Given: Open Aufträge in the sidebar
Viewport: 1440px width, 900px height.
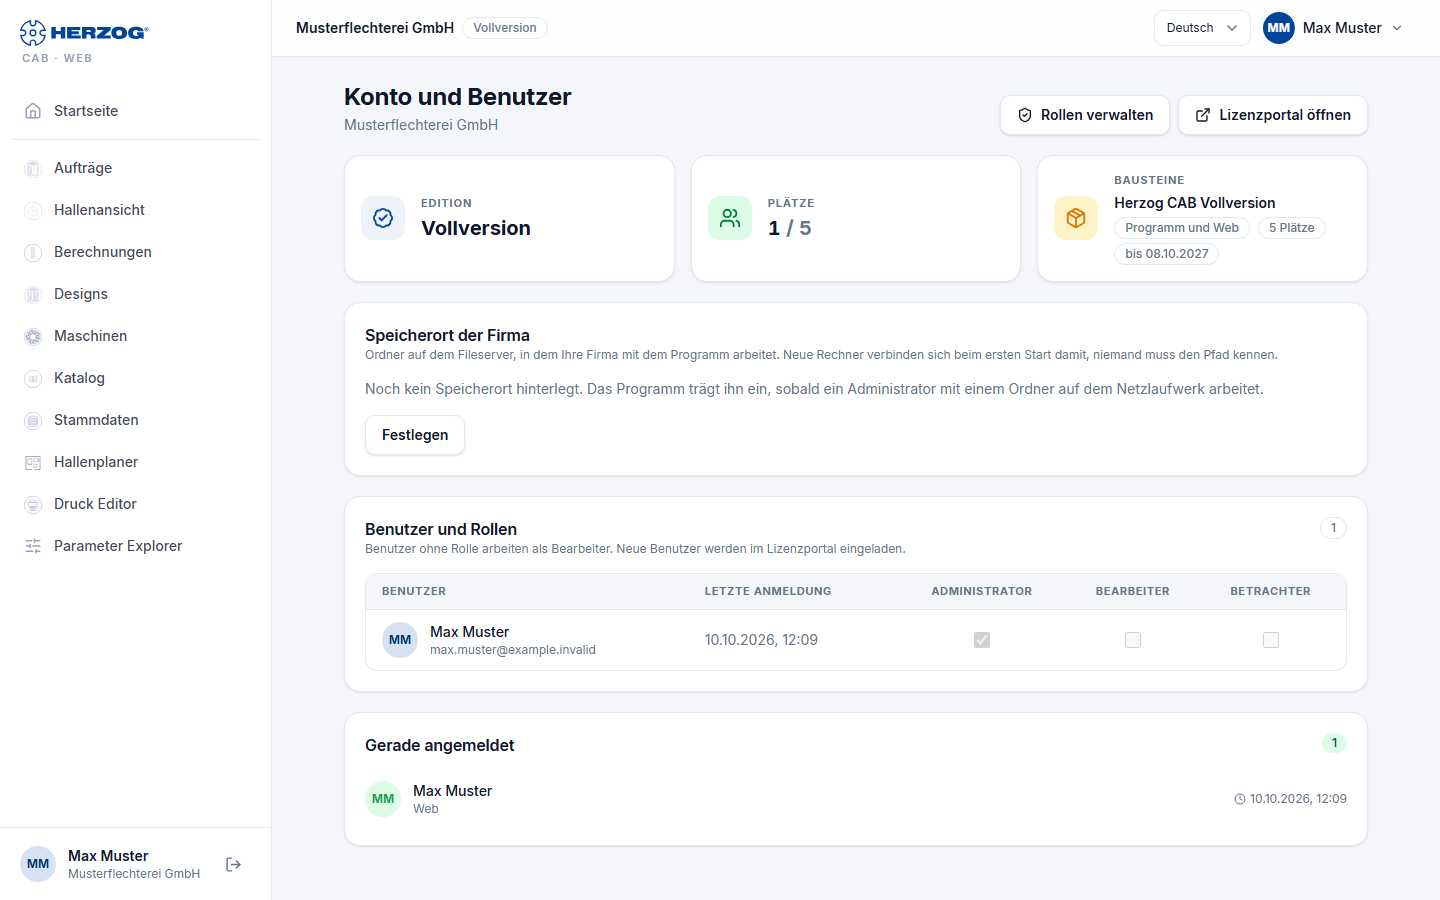Looking at the screenshot, I should click(x=136, y=168).
